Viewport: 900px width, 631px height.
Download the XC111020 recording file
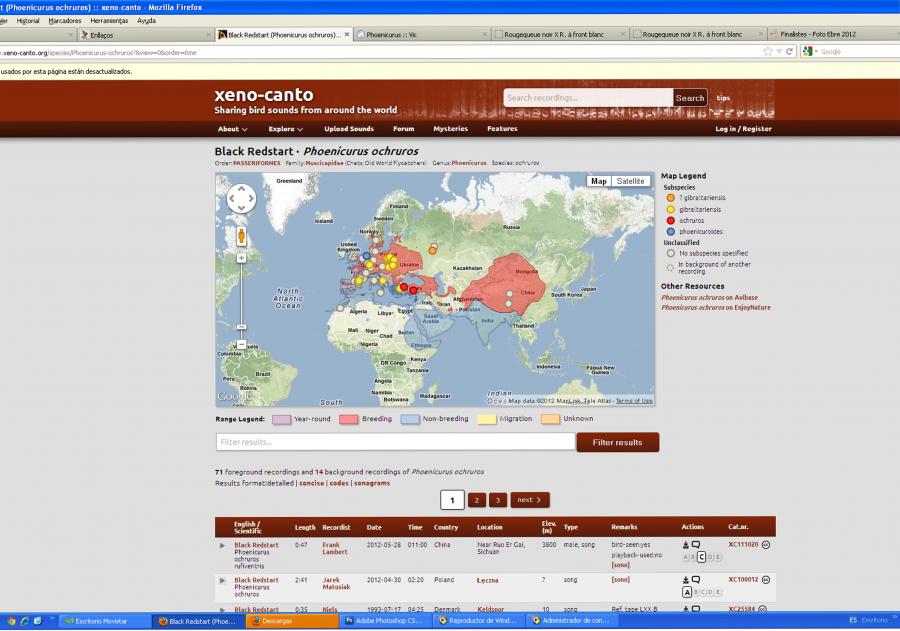pyautogui.click(x=685, y=545)
